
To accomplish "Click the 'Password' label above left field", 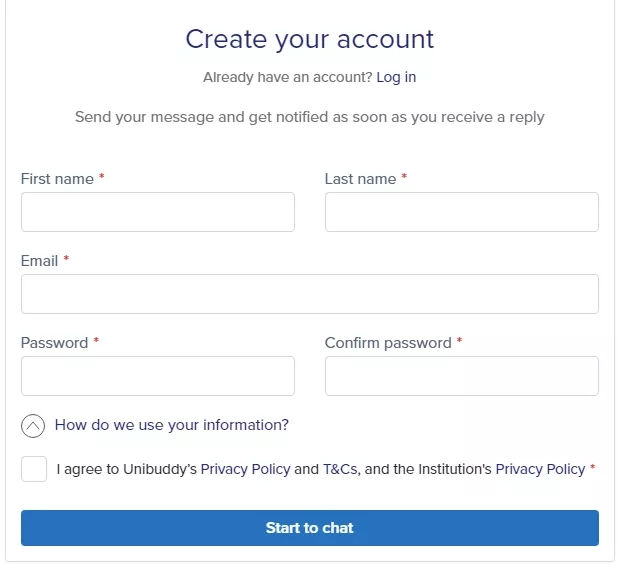I will (x=54, y=343).
